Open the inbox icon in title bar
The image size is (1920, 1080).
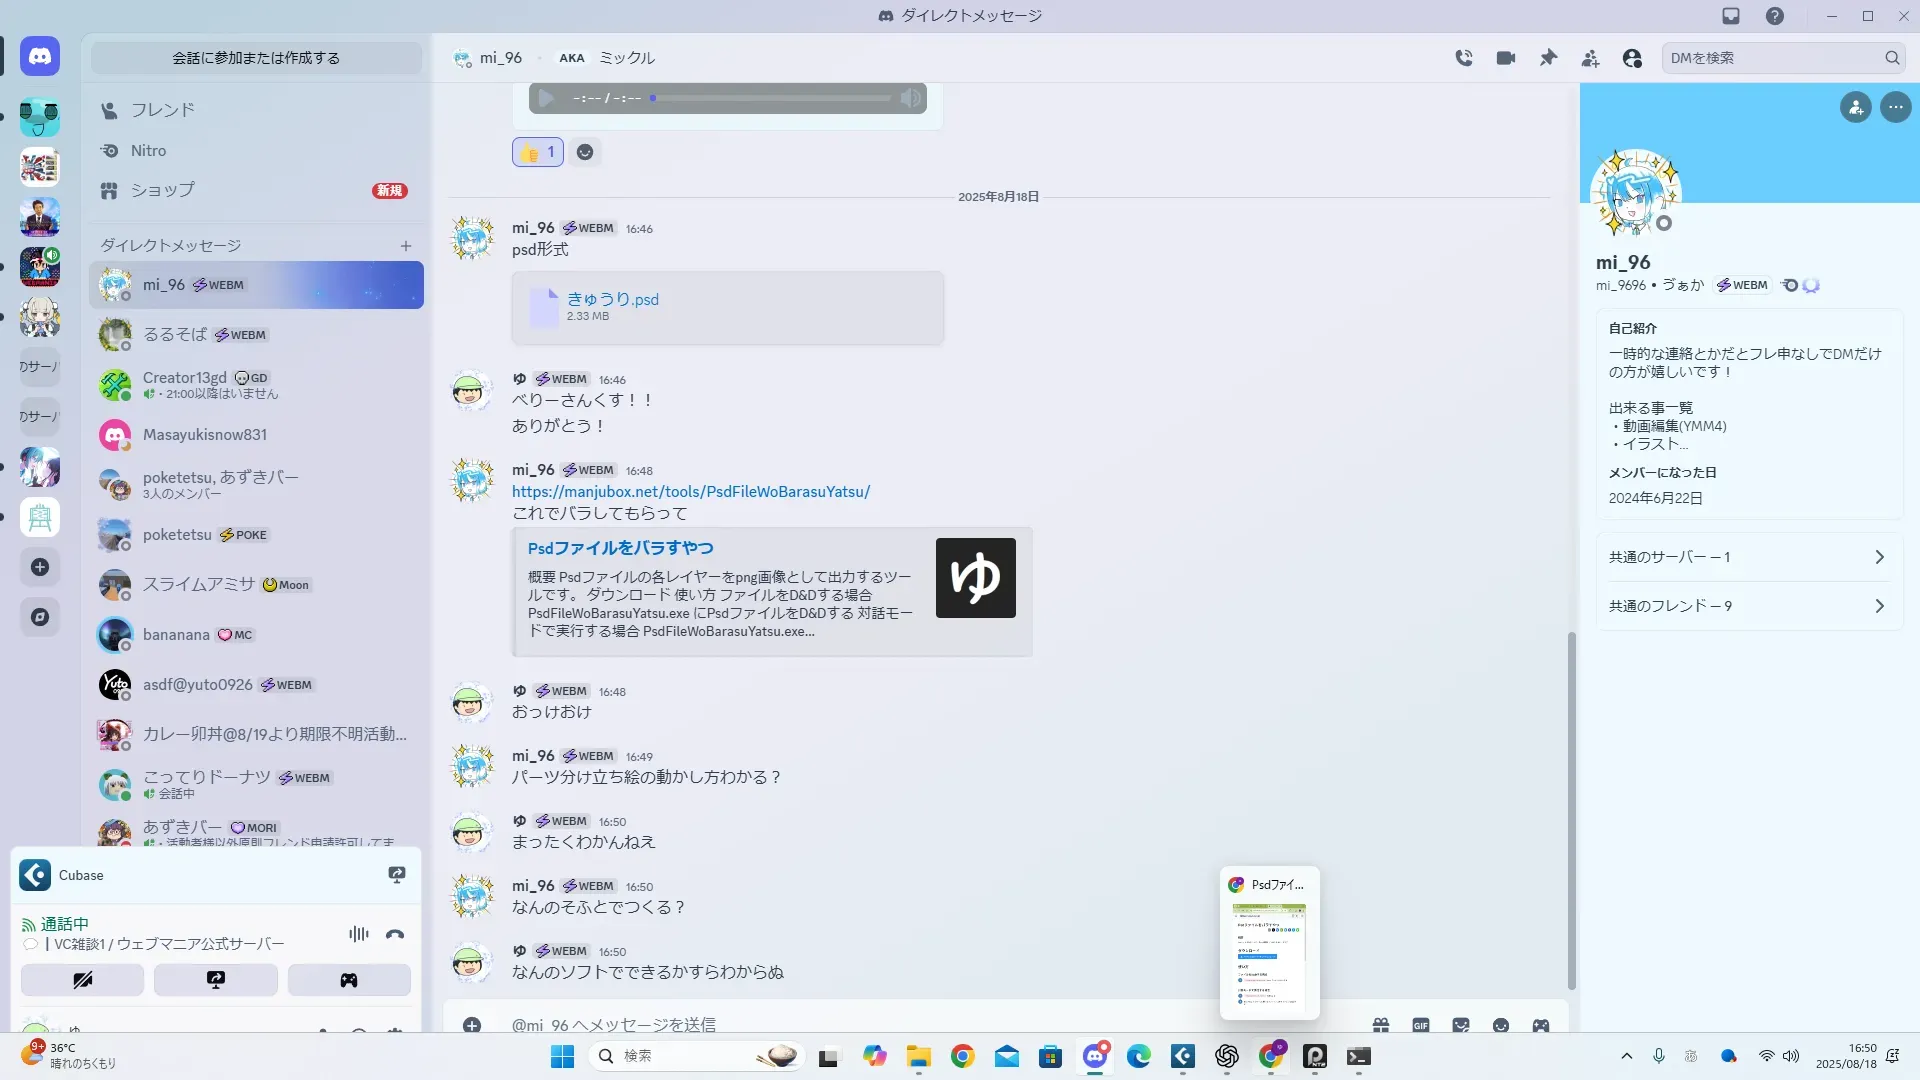coord(1731,16)
